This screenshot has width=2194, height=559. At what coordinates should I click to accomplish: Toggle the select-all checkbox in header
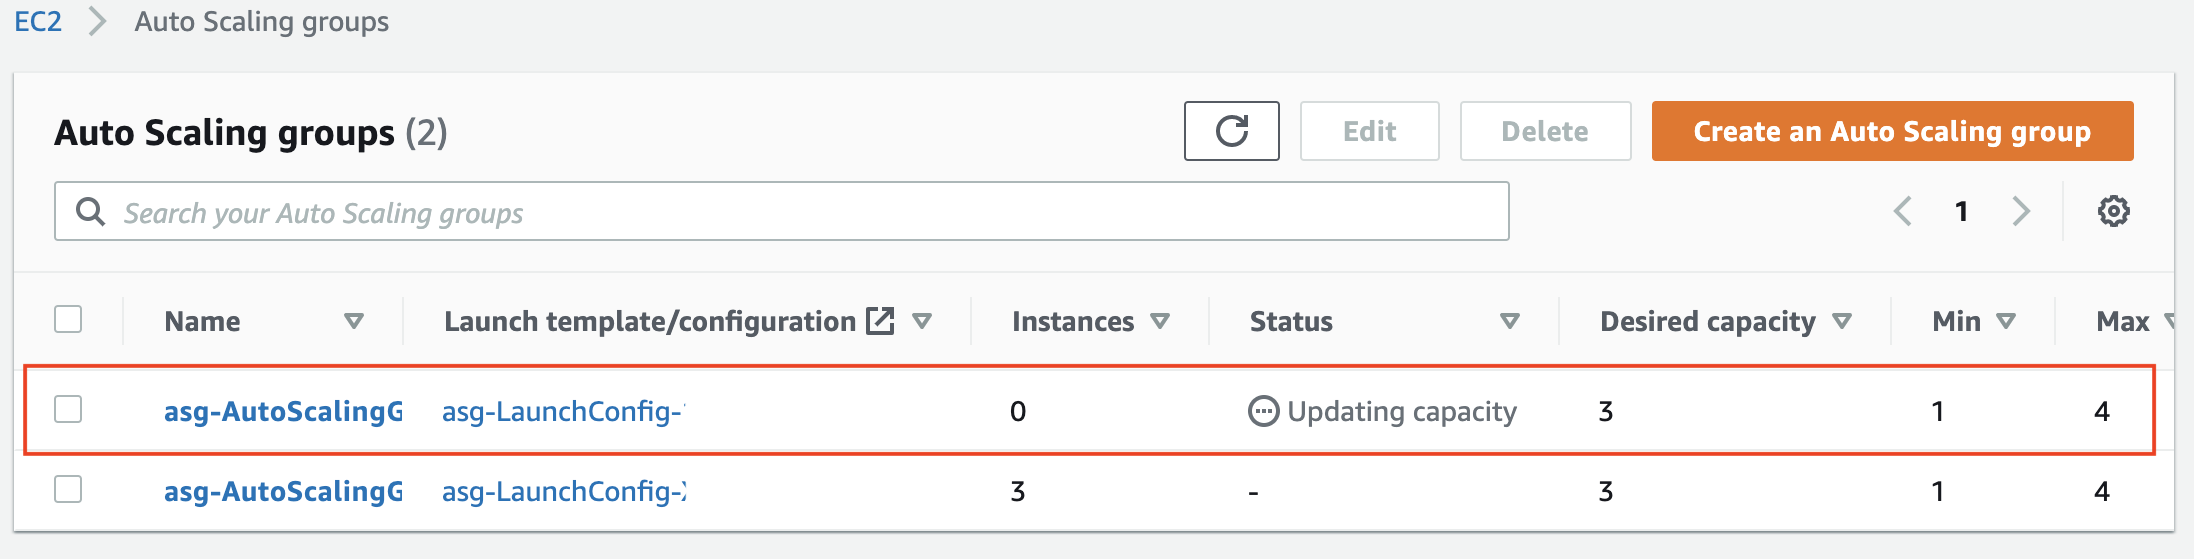point(68,320)
